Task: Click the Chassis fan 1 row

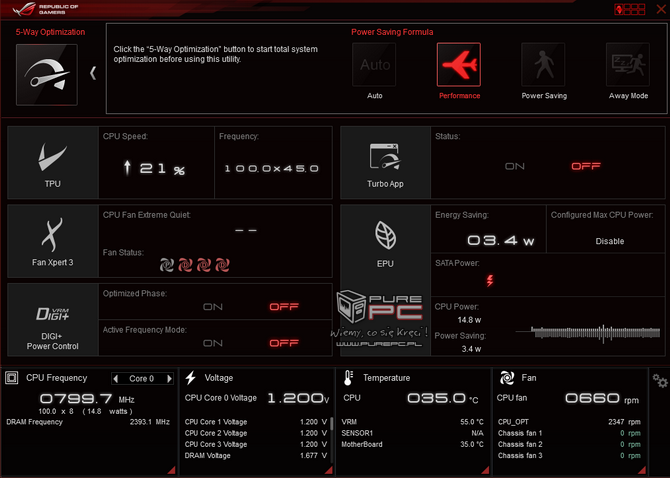Action: [x=569, y=433]
